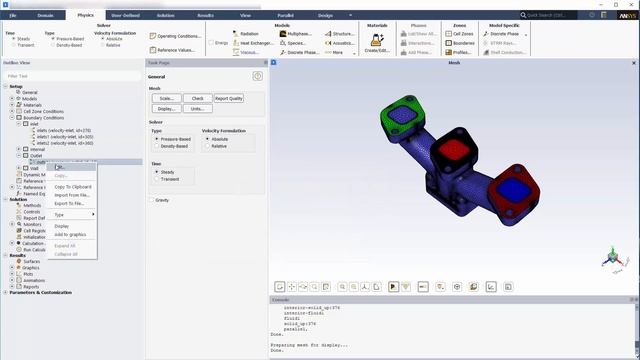
Task: Choose Edit... in the context menu
Action: coord(72,167)
